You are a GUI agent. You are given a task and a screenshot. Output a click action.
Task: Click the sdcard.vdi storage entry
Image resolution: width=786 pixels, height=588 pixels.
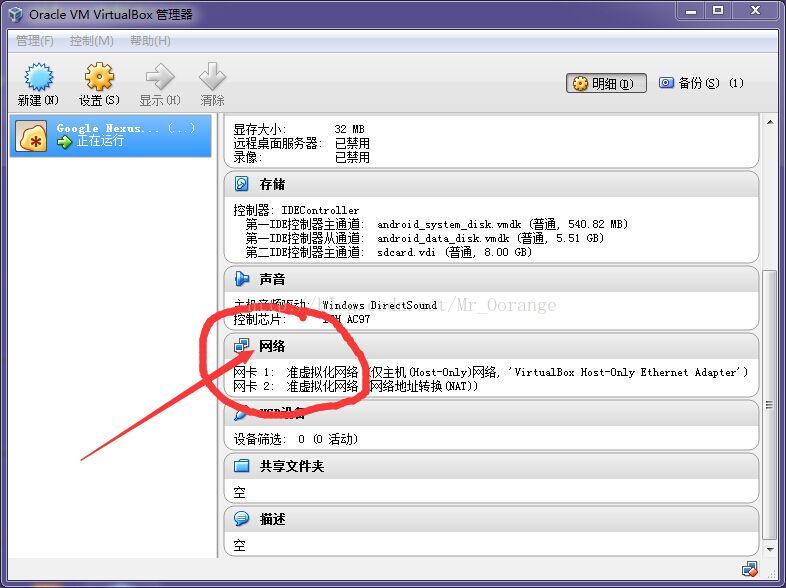pyautogui.click(x=454, y=252)
